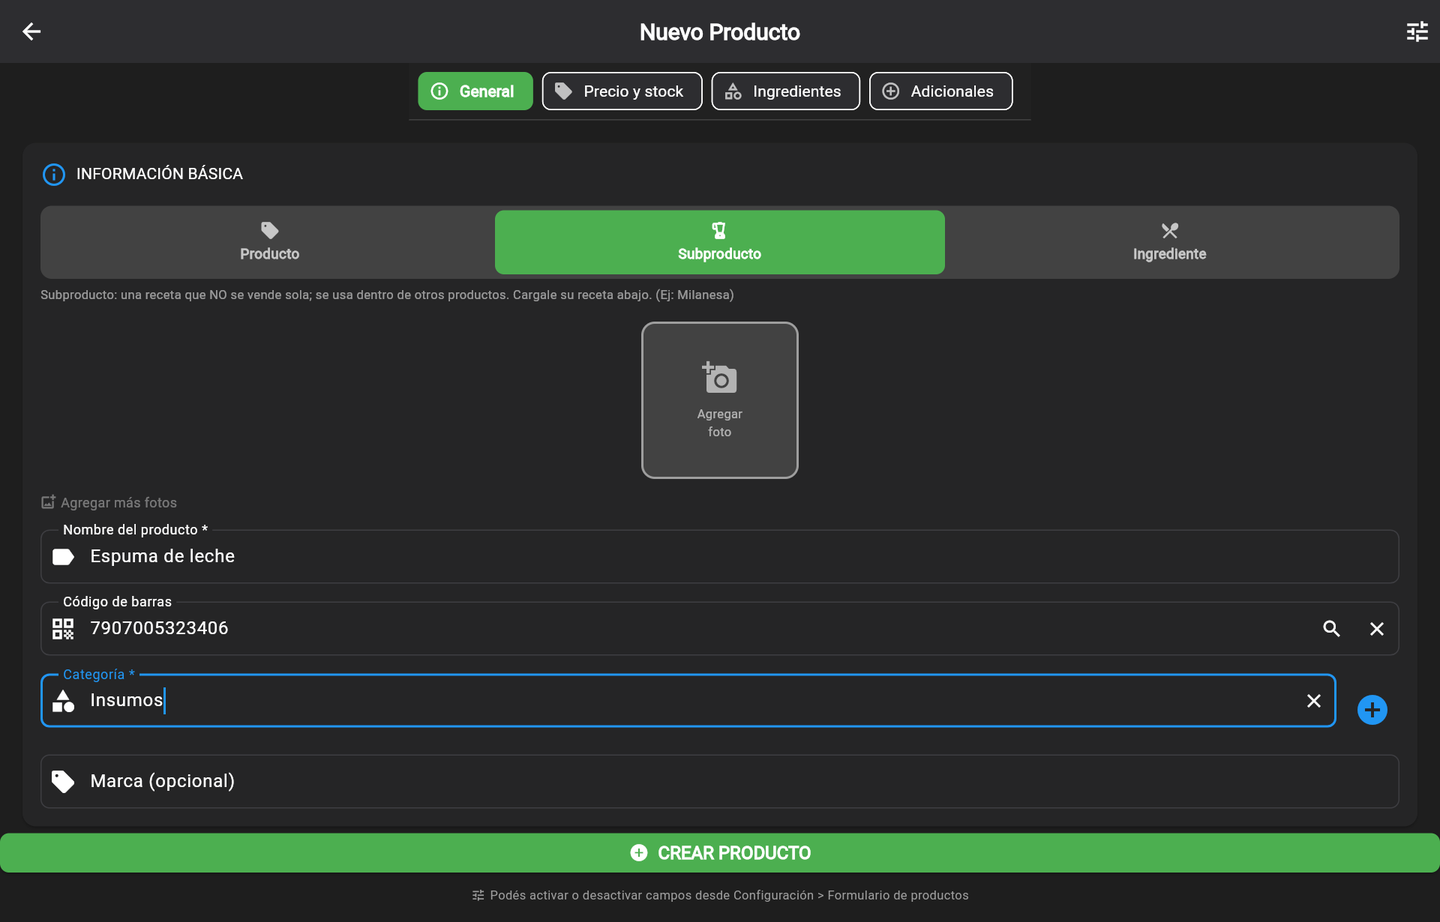
Task: Click the category shapes icon
Action: click(x=63, y=701)
